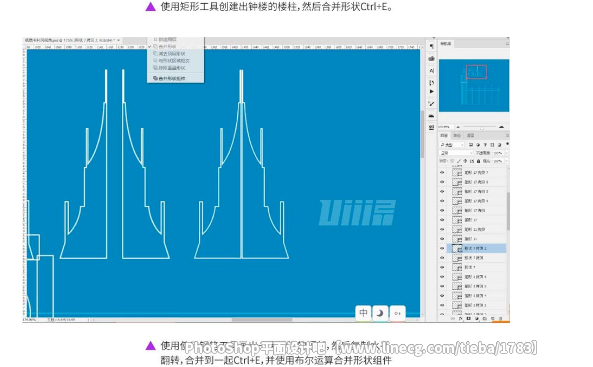This screenshot has height=367, width=593.
Task: Open the brush settings dock icon
Action: pos(432,103)
